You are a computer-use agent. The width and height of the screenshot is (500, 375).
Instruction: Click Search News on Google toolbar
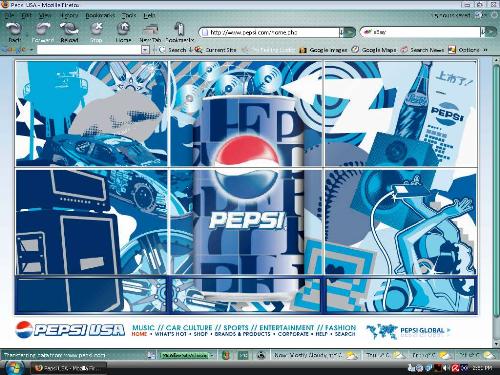point(422,50)
